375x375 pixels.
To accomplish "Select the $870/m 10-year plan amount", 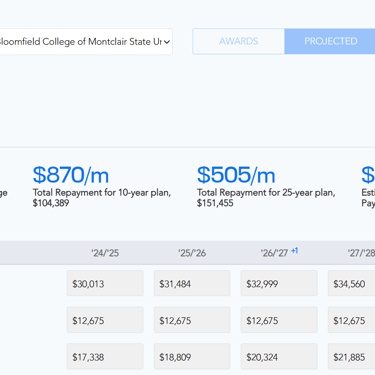I will pyautogui.click(x=71, y=175).
